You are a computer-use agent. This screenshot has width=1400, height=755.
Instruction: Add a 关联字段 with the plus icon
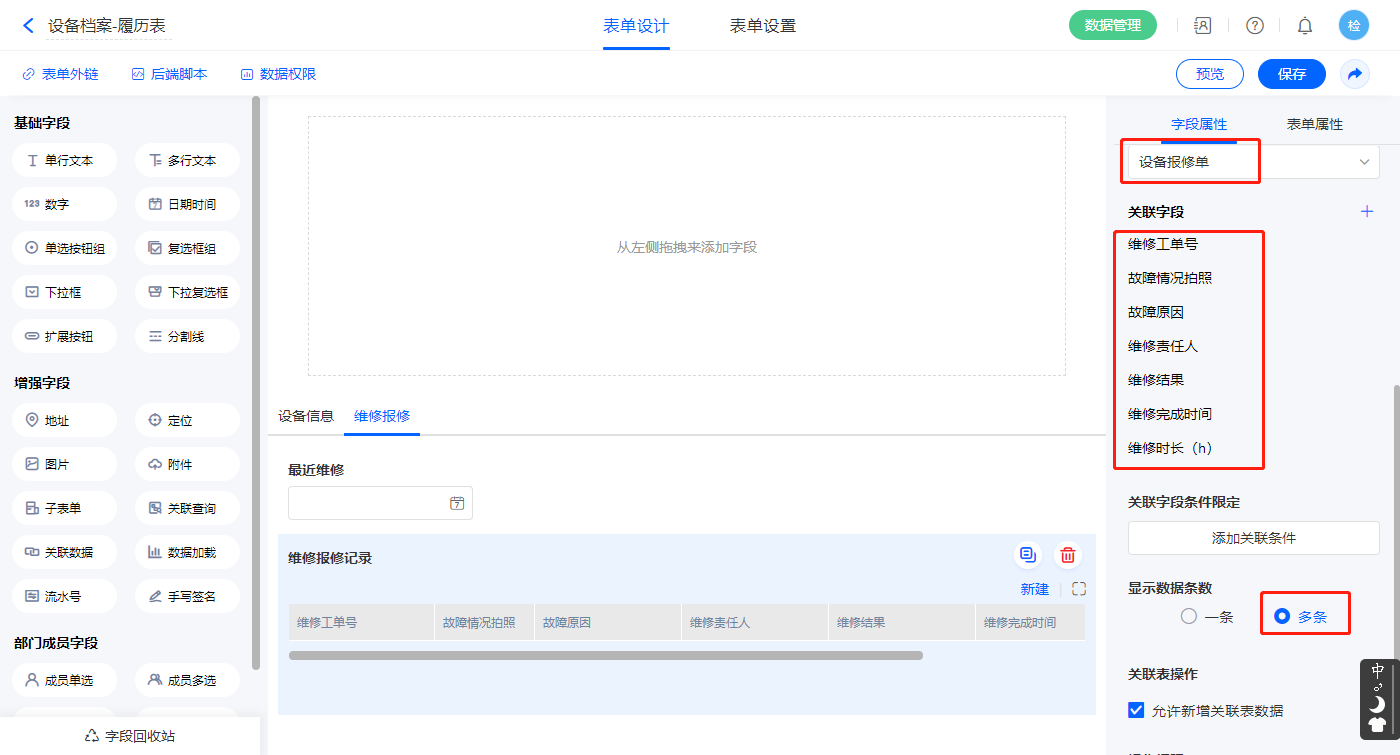click(x=1367, y=212)
